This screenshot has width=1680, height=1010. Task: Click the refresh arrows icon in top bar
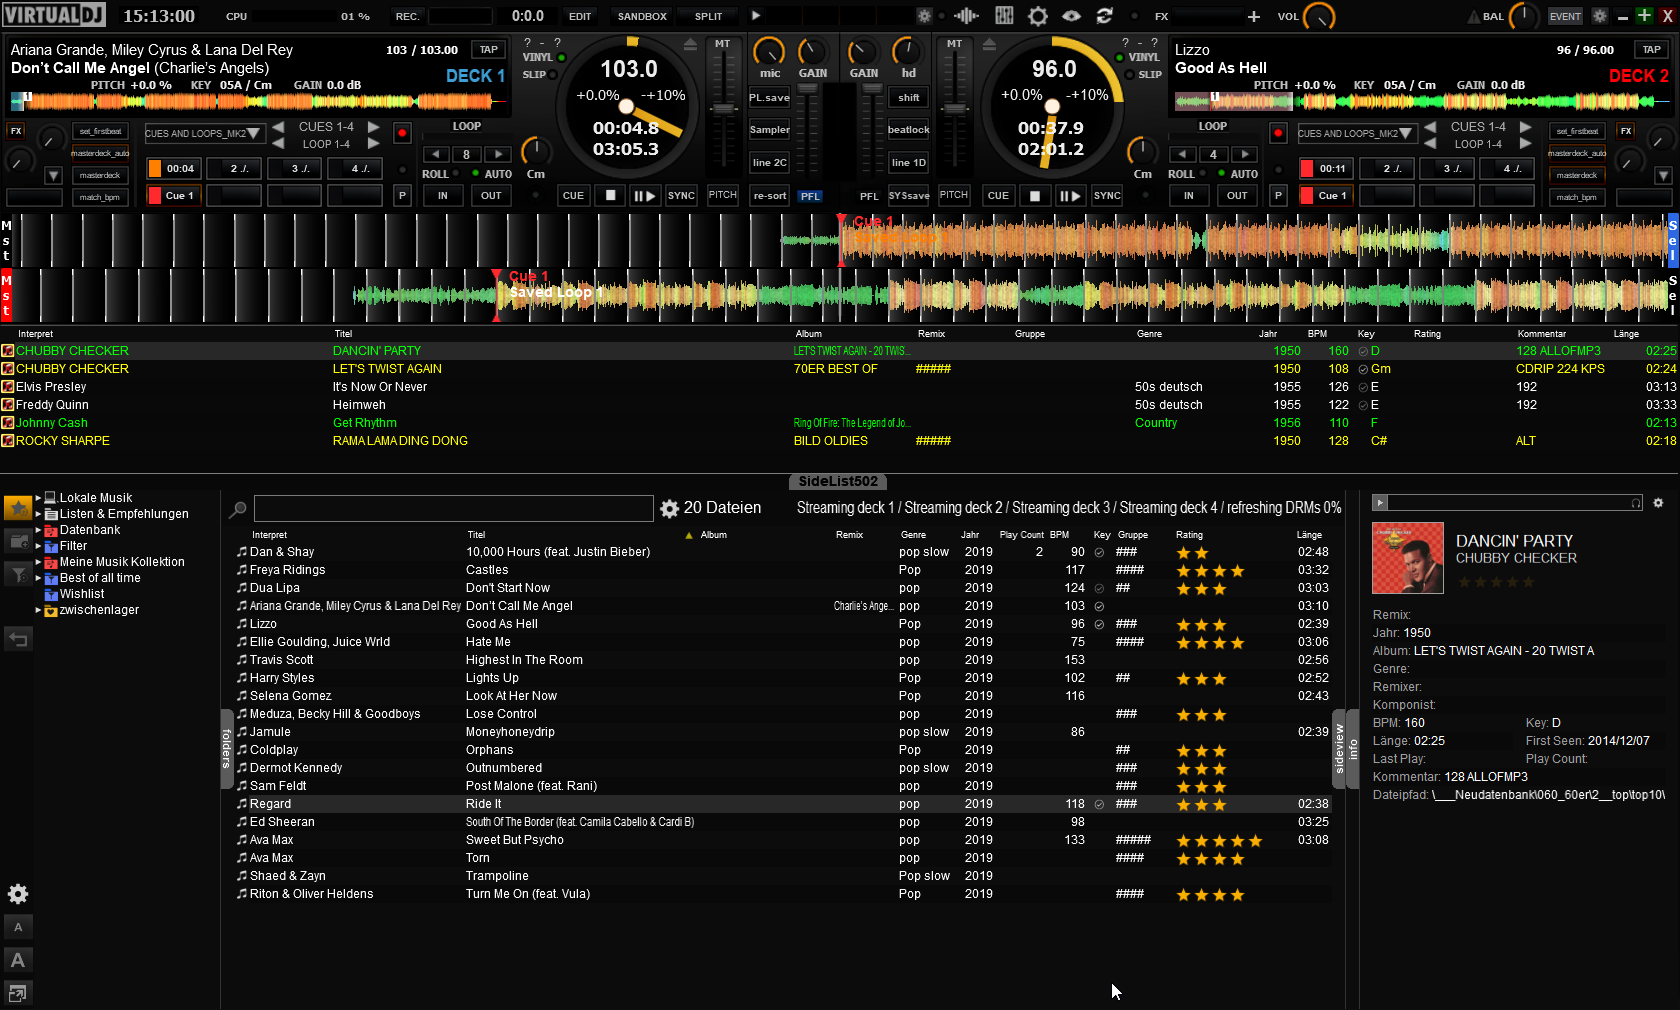tap(1104, 16)
